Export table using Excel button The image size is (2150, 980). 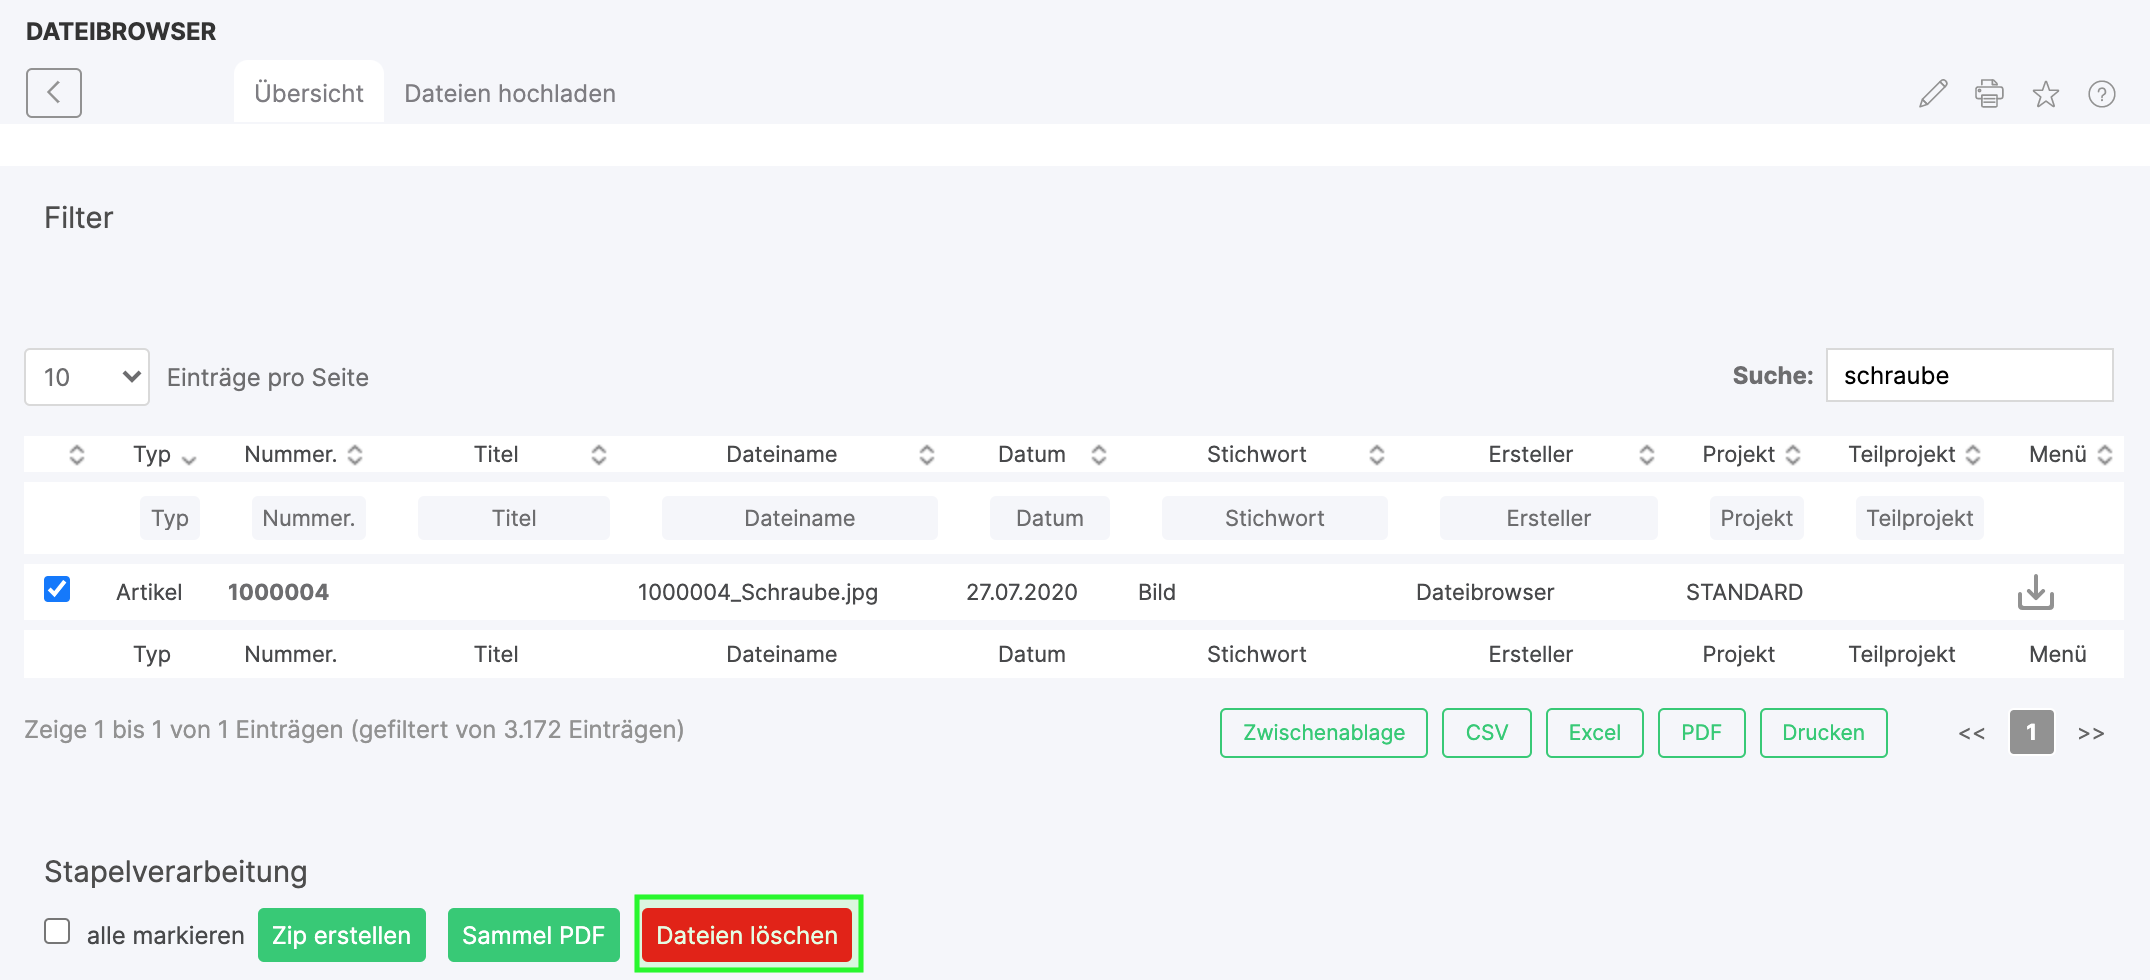pyautogui.click(x=1594, y=733)
